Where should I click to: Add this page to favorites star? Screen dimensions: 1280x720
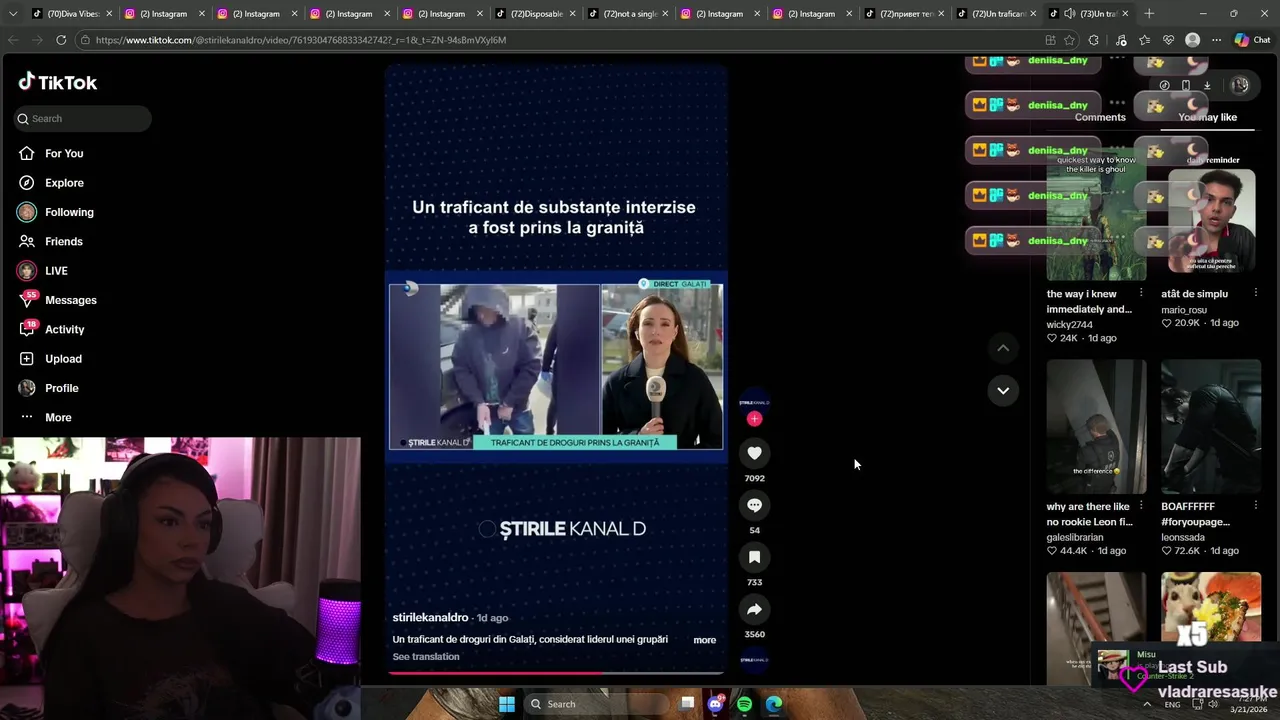[1069, 40]
